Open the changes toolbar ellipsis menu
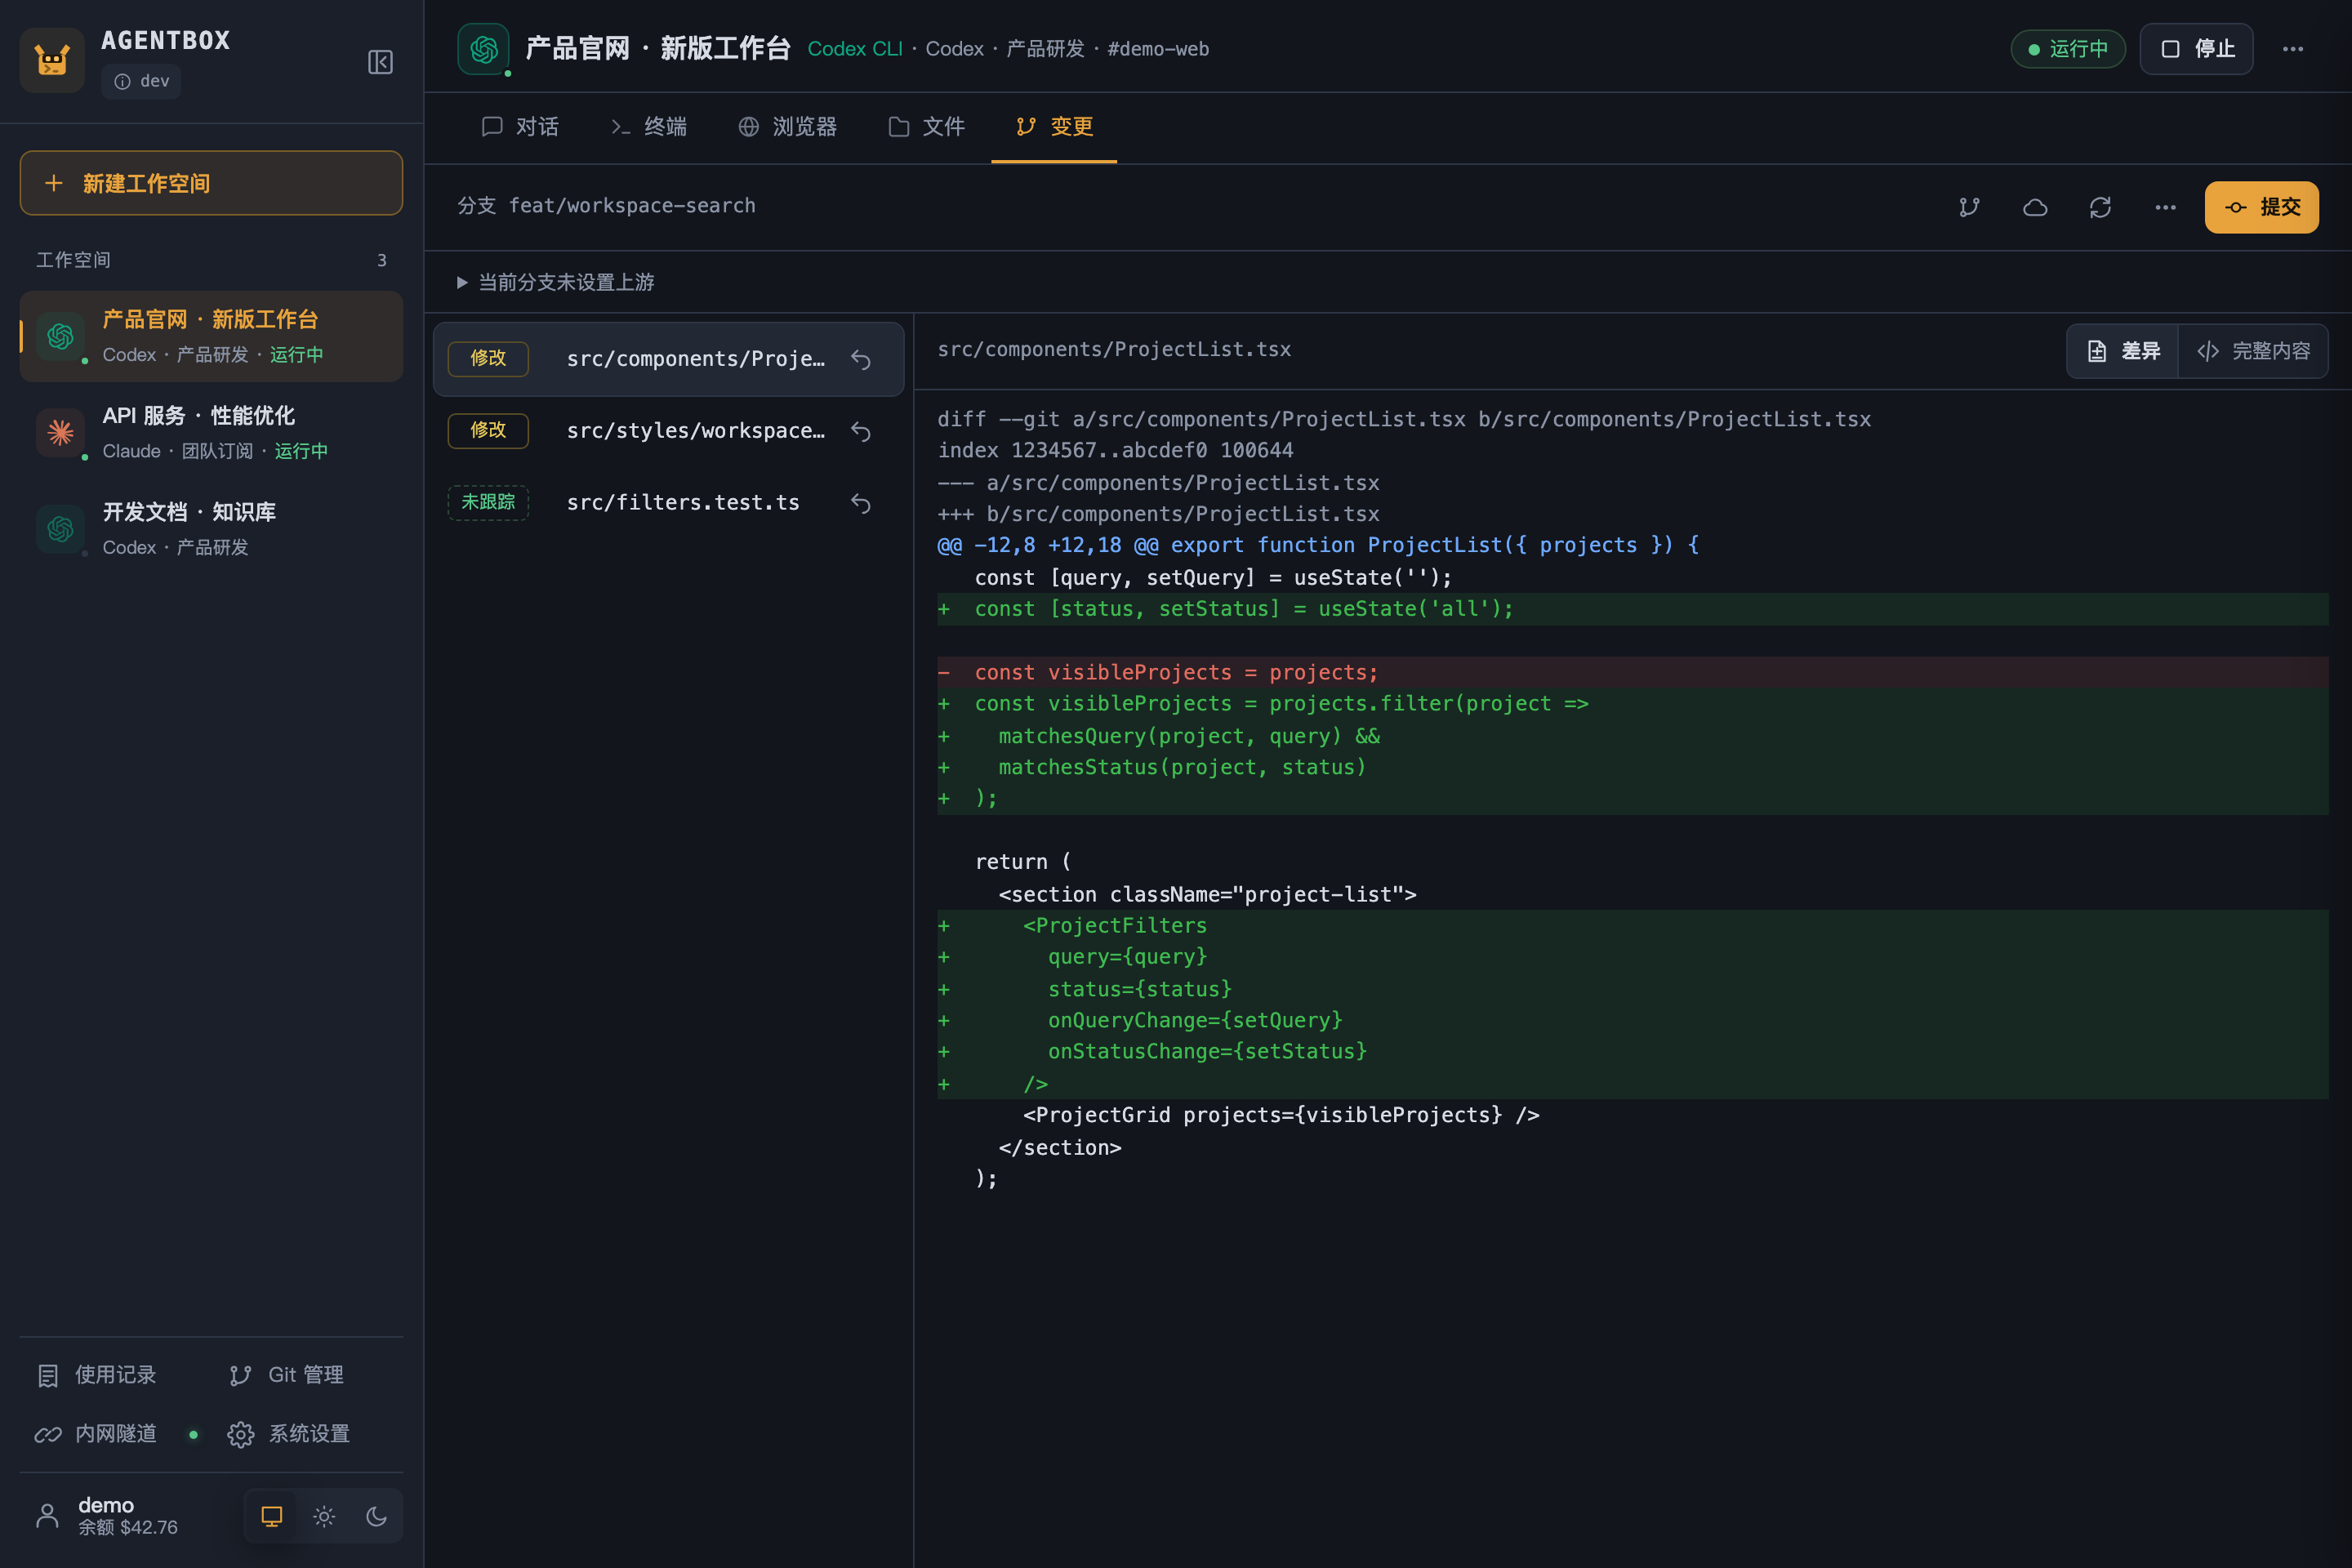 coord(2165,207)
